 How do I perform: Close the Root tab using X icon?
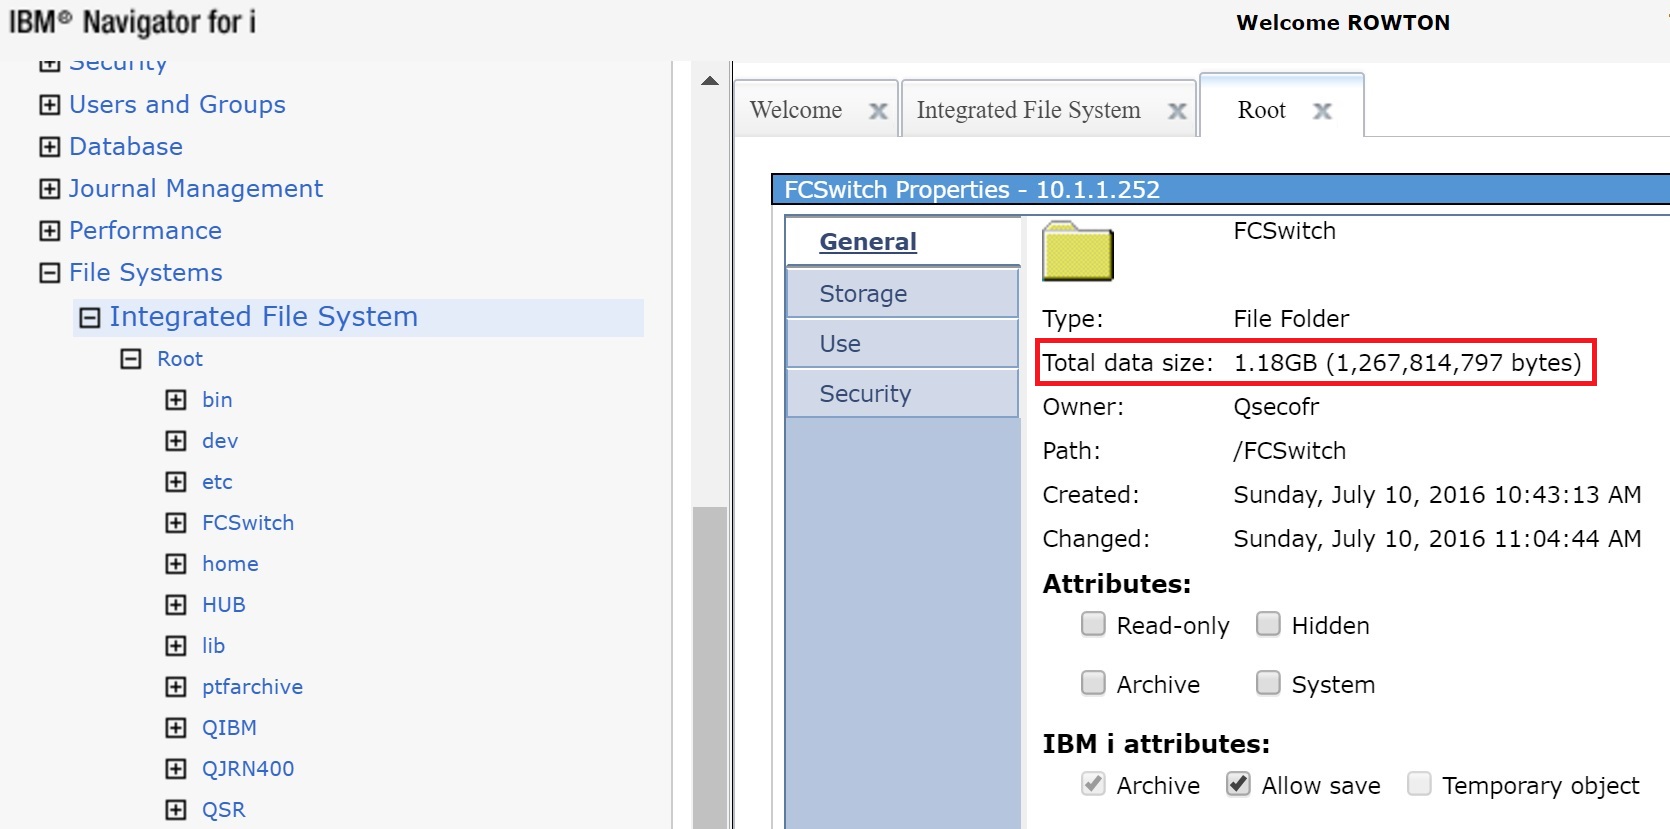point(1322,111)
